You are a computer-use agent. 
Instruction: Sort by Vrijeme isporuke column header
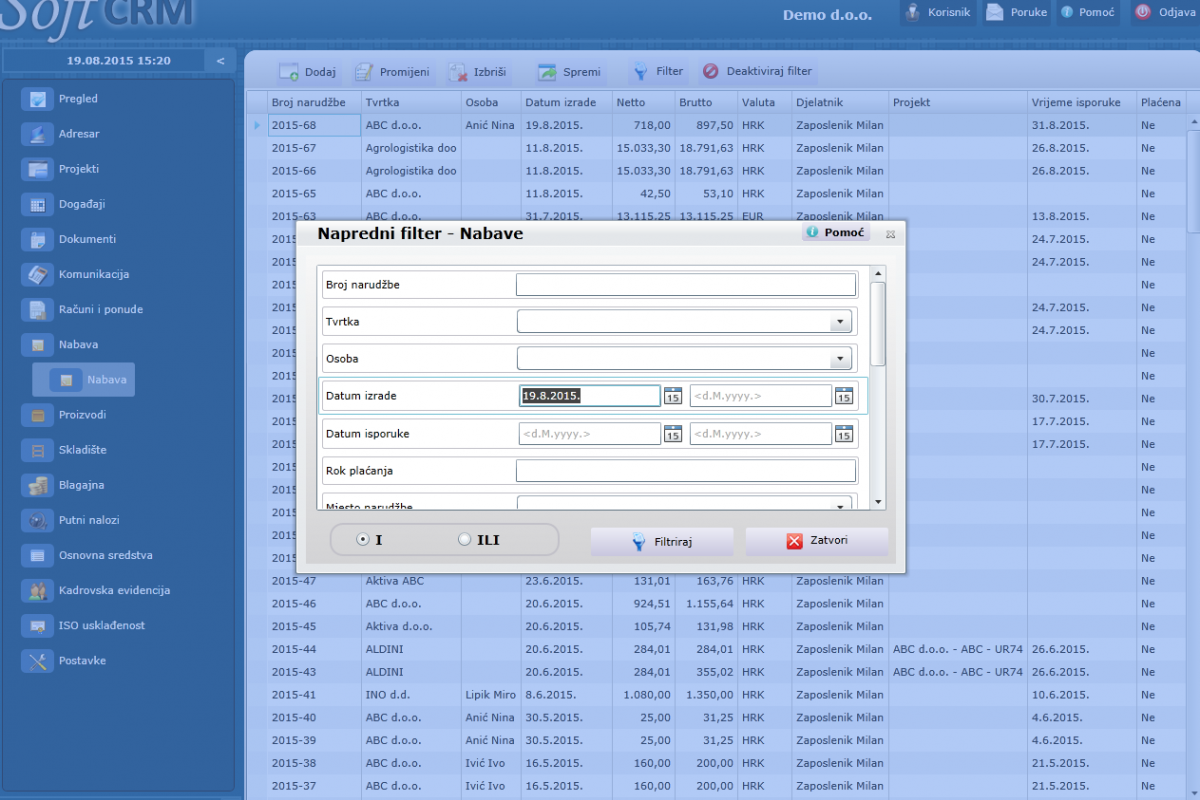point(1082,102)
